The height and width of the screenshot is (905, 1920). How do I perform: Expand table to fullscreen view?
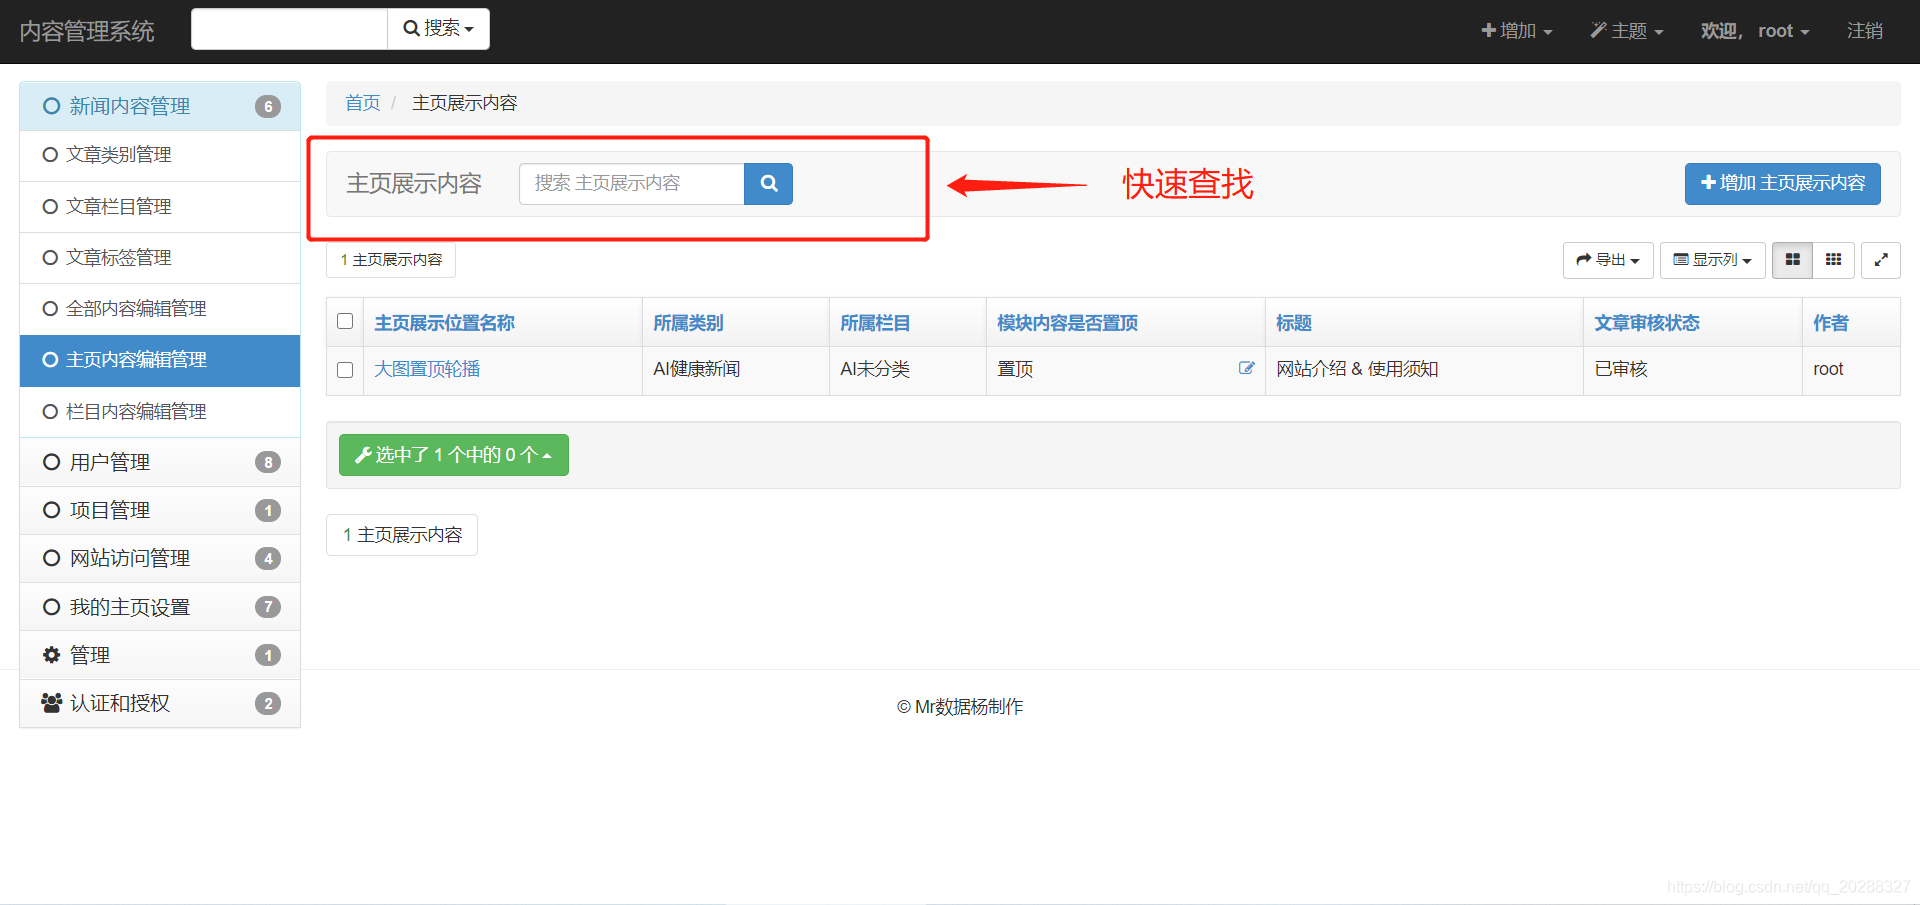1881,260
